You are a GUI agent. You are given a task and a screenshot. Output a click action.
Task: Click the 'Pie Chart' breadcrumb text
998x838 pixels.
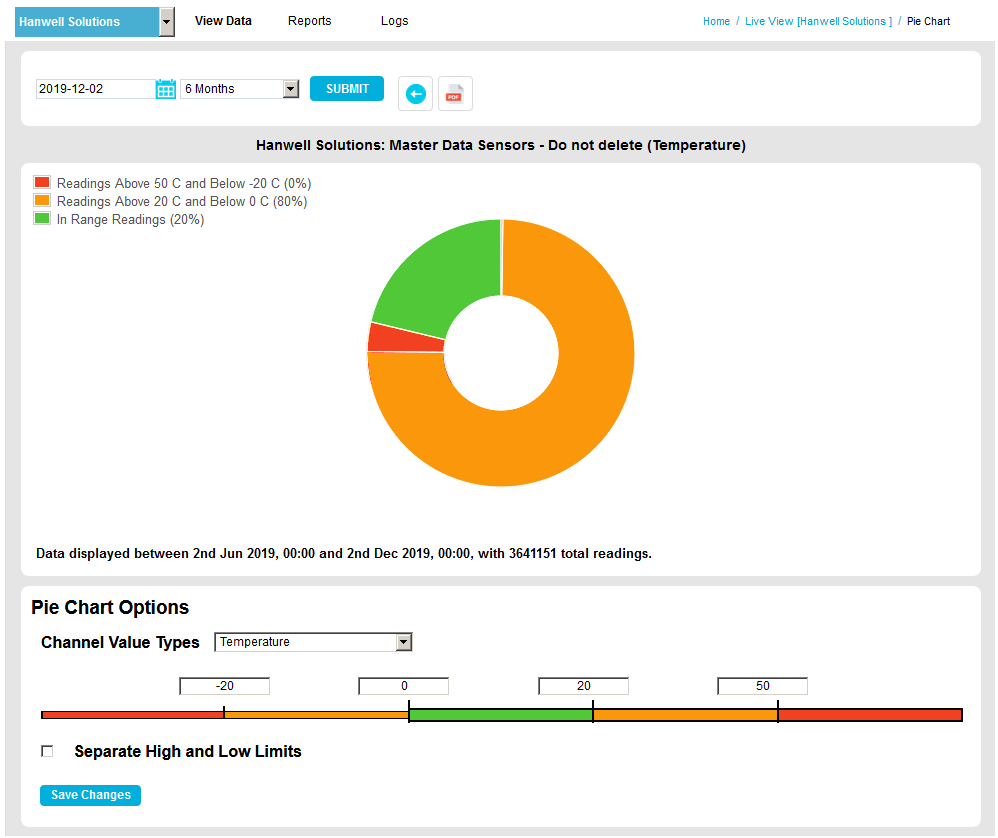928,21
